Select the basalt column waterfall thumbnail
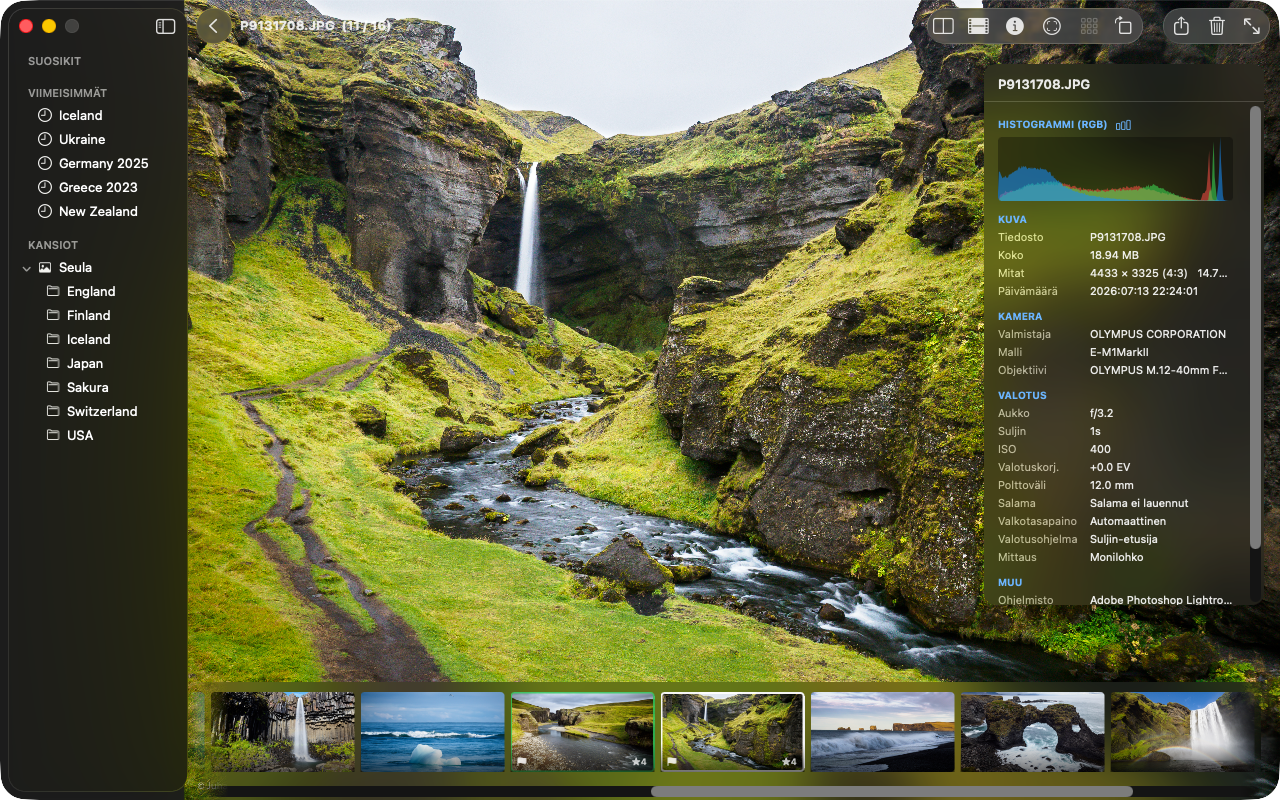 coord(283,732)
